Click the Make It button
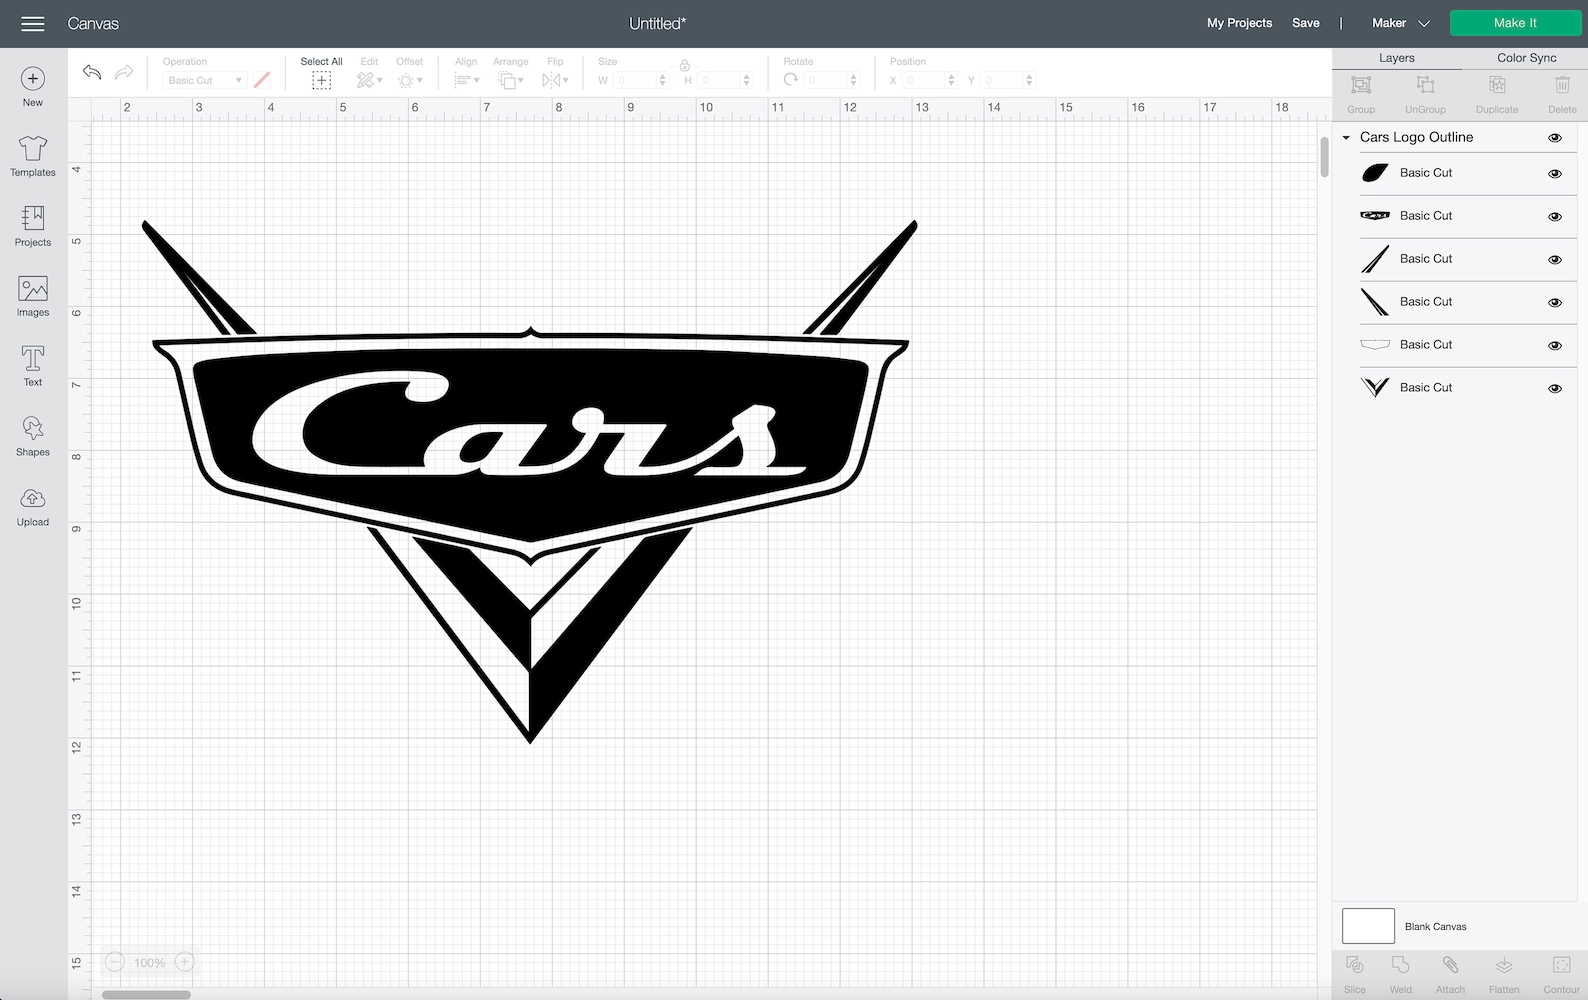This screenshot has height=1000, width=1588. (1515, 23)
